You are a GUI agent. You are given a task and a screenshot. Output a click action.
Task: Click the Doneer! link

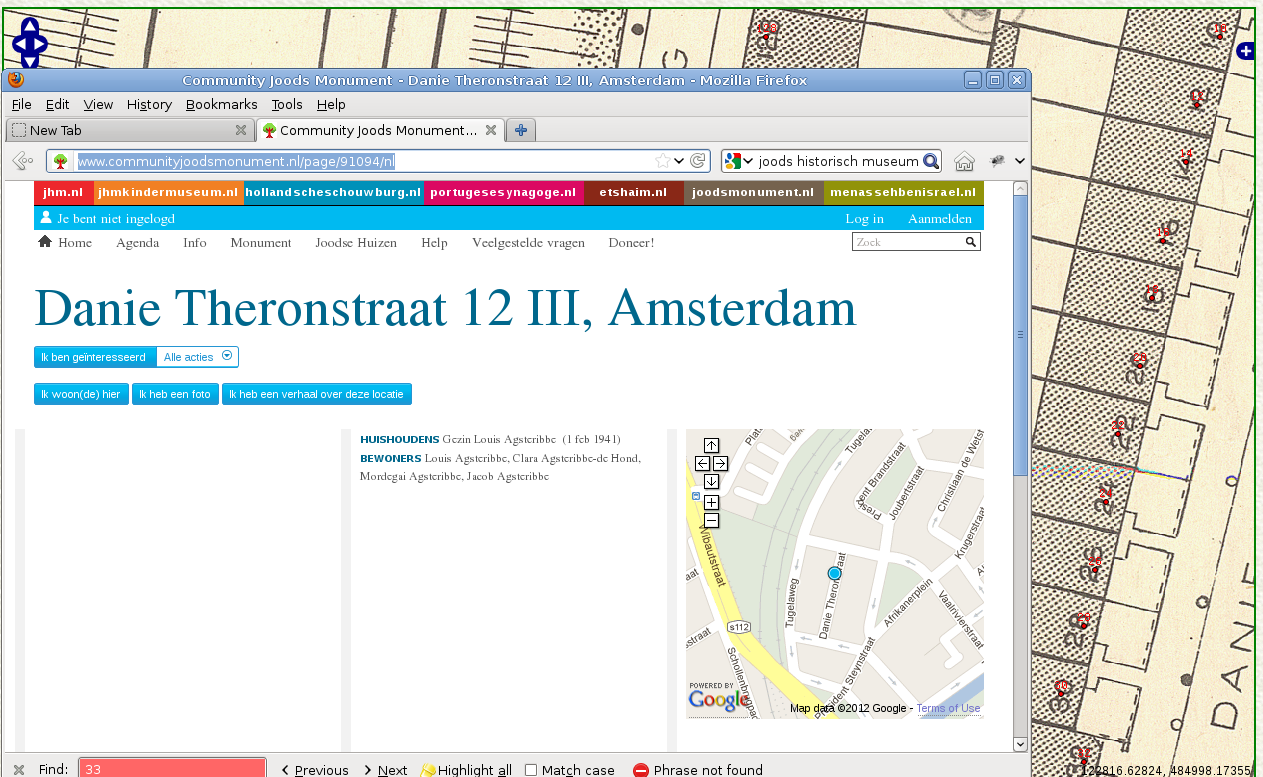[x=631, y=242]
